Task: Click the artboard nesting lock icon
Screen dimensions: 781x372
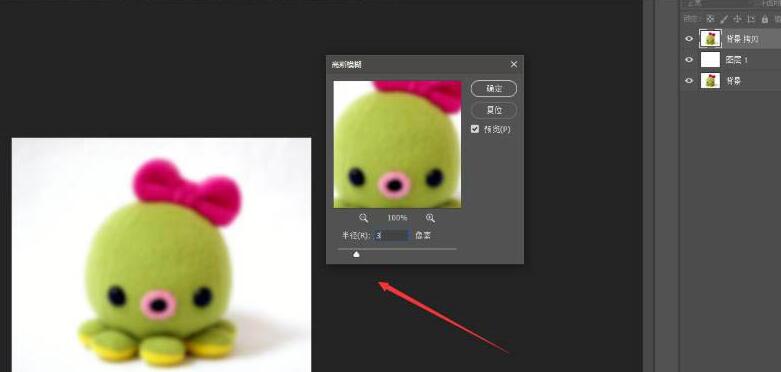Action: coord(751,19)
